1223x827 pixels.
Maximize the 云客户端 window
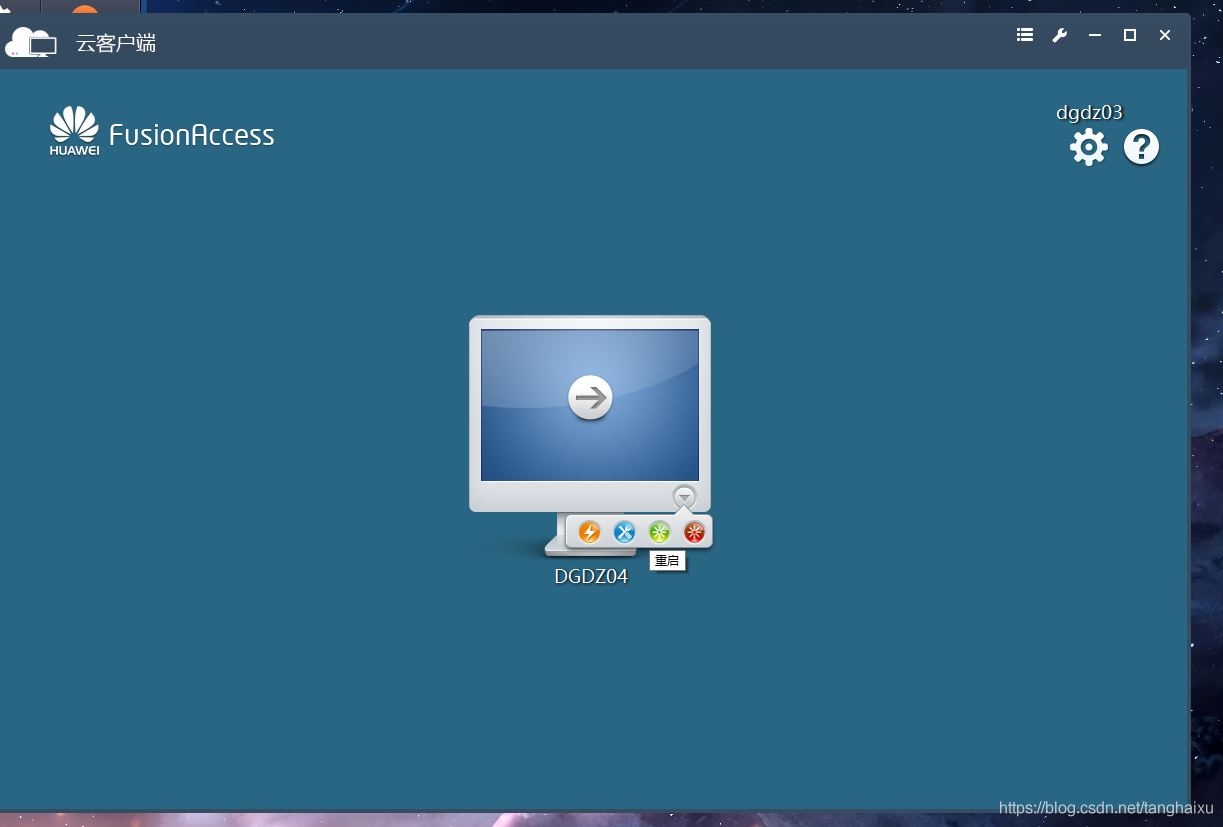[1130, 35]
